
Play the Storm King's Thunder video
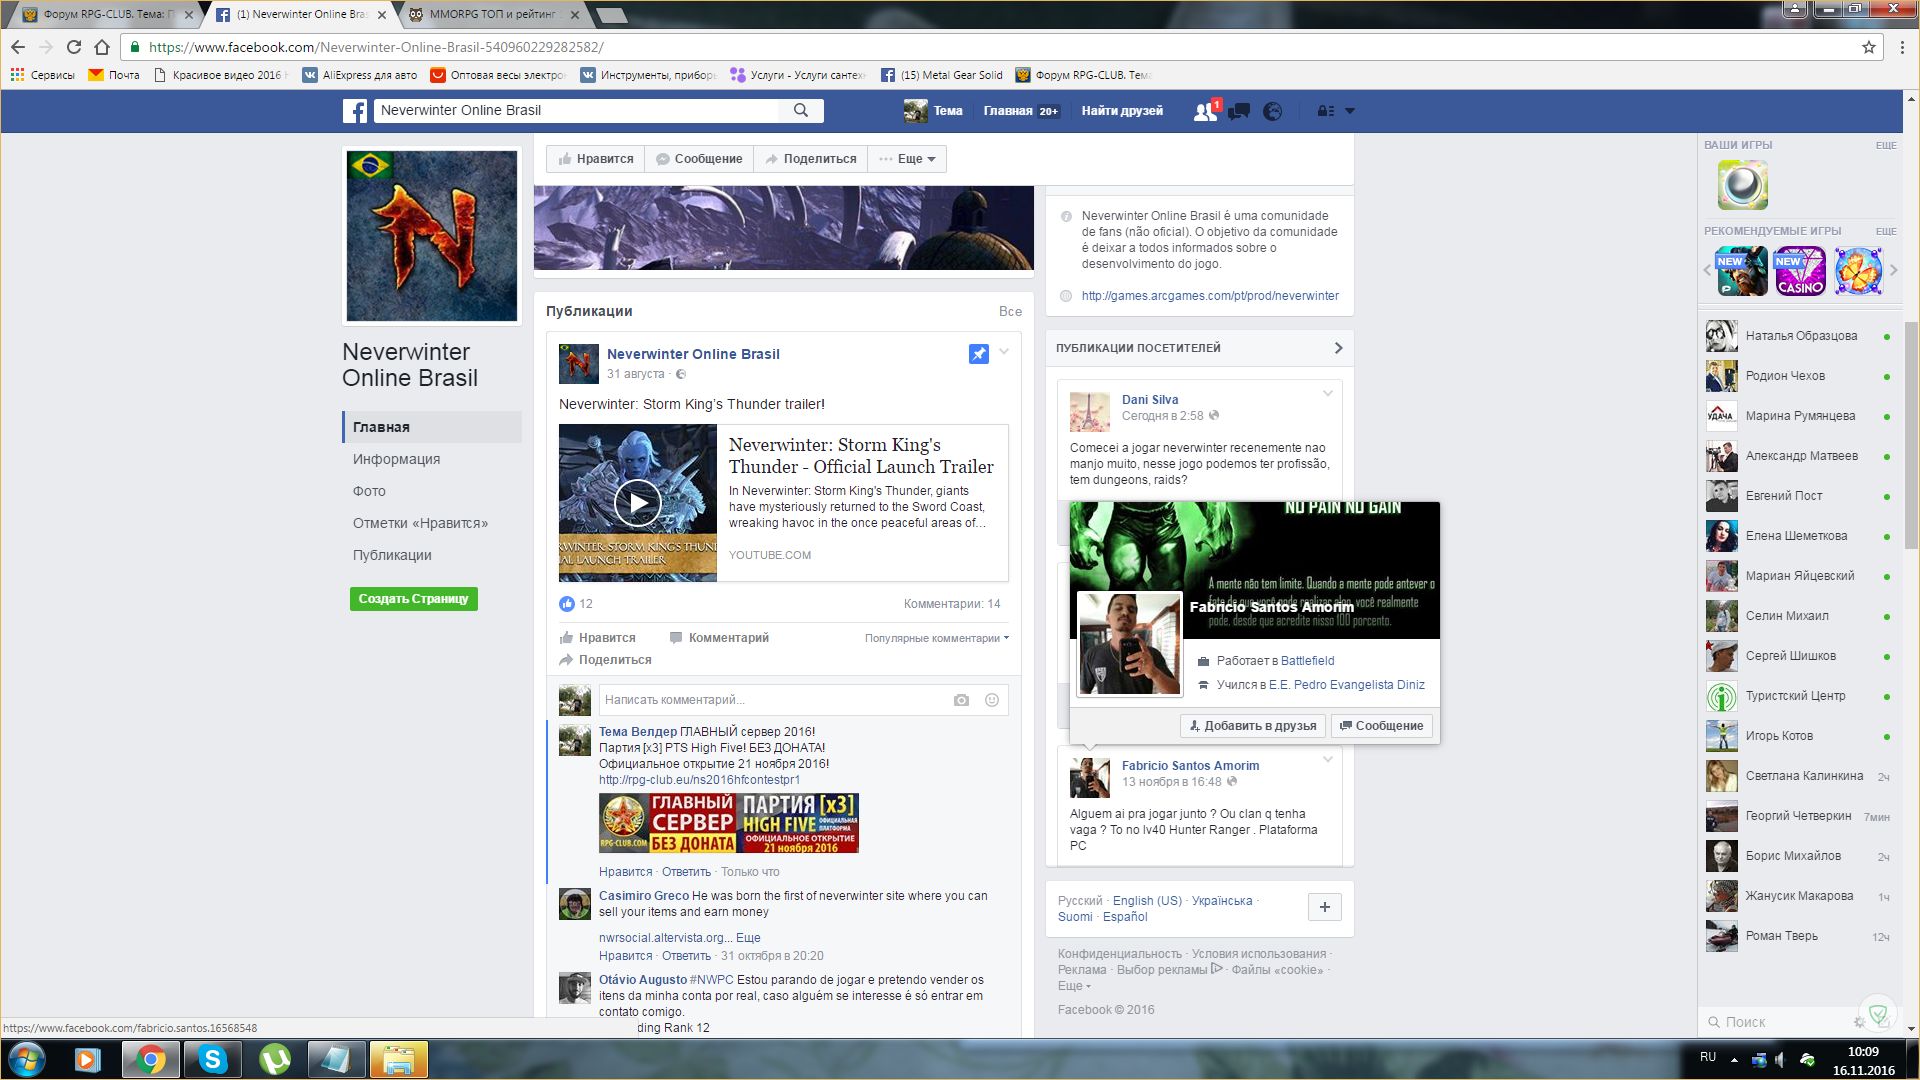coord(637,503)
